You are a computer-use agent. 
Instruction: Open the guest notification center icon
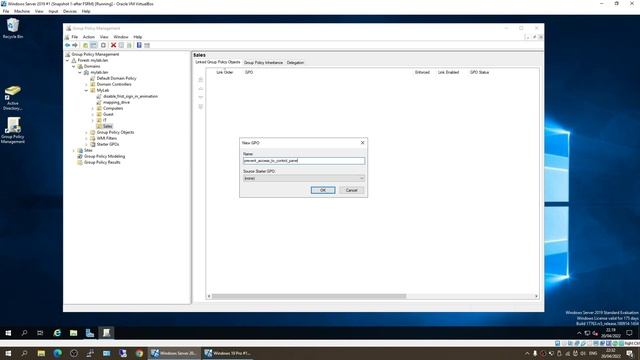coord(629,333)
